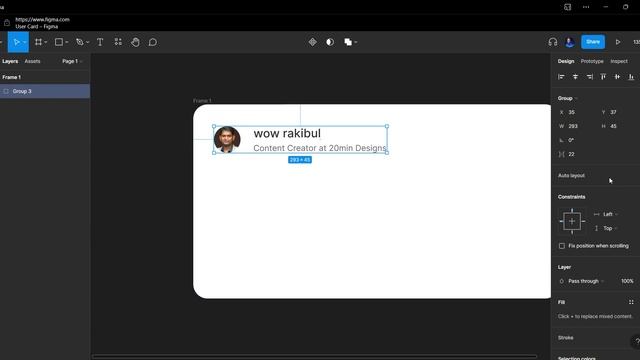
Task: Click the Align top icon
Action: click(x=603, y=77)
